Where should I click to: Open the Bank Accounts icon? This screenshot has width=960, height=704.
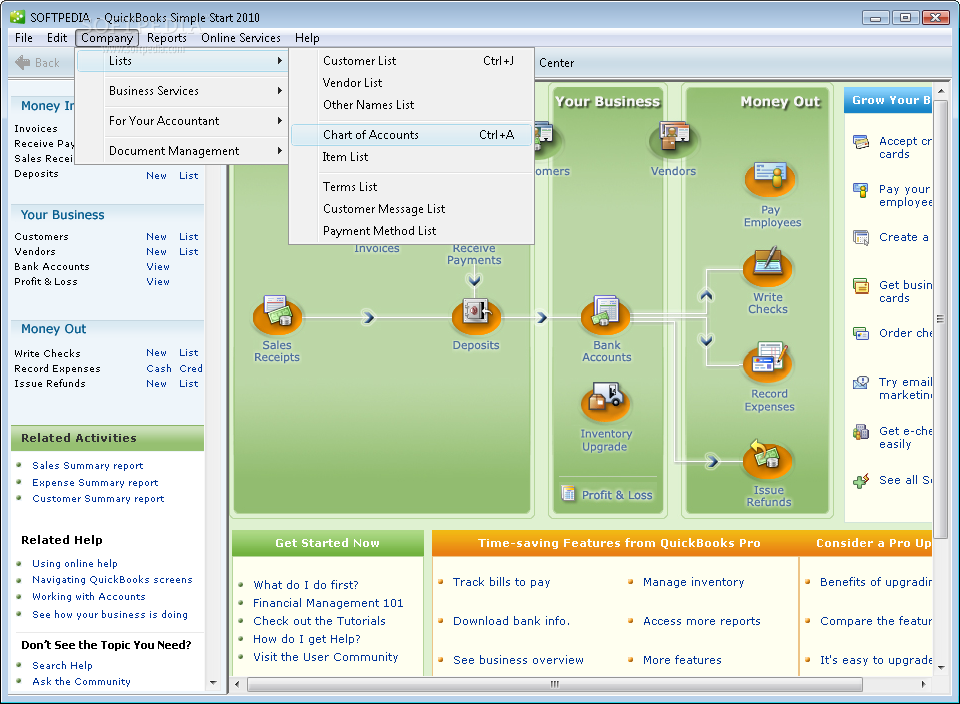[606, 315]
